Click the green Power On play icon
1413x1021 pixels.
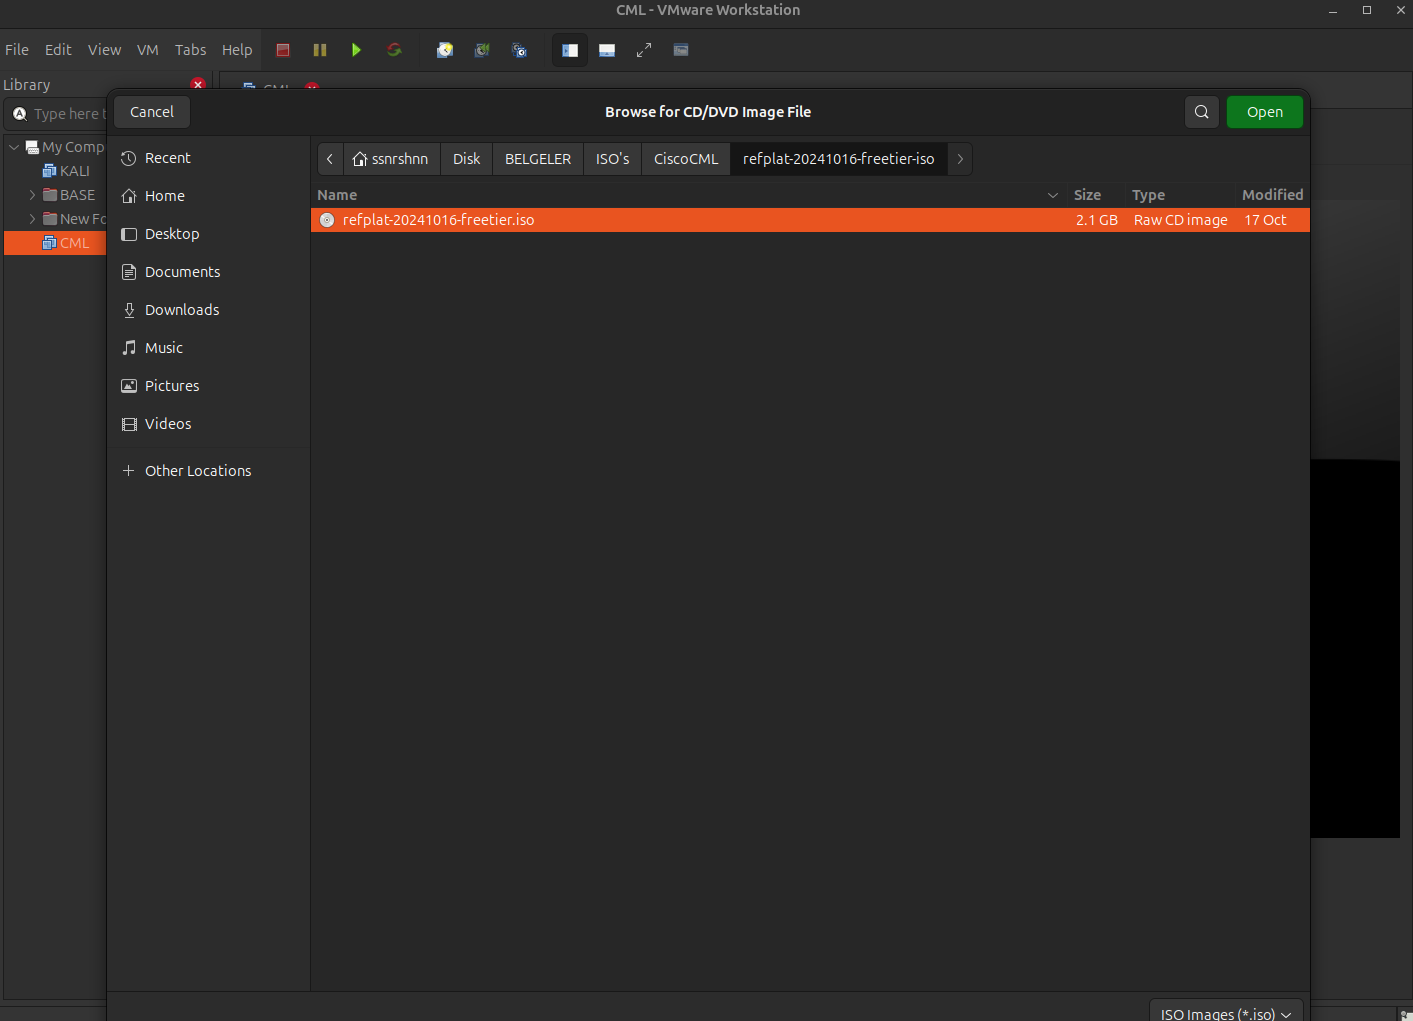[356, 50]
